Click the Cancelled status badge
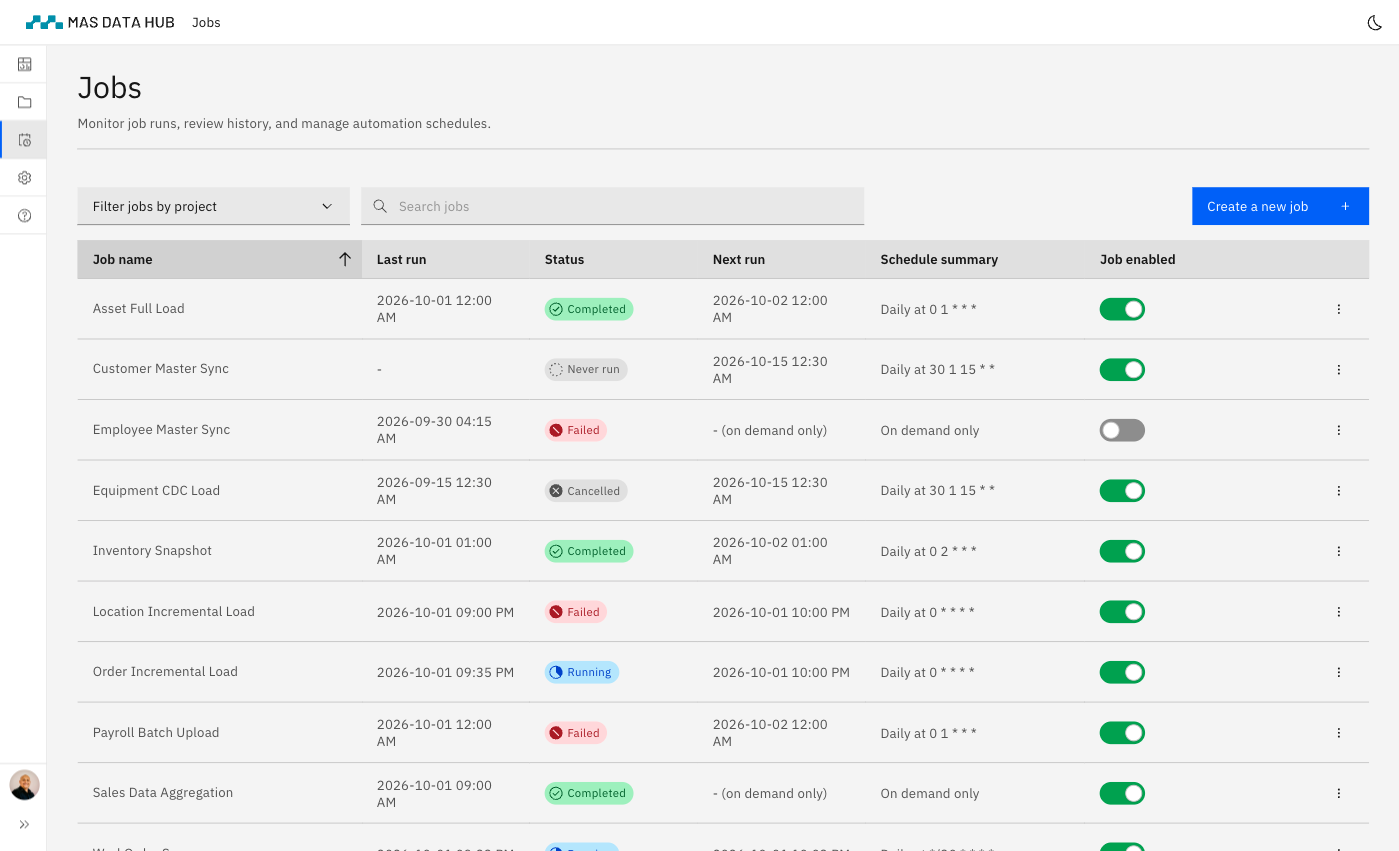 pos(586,491)
